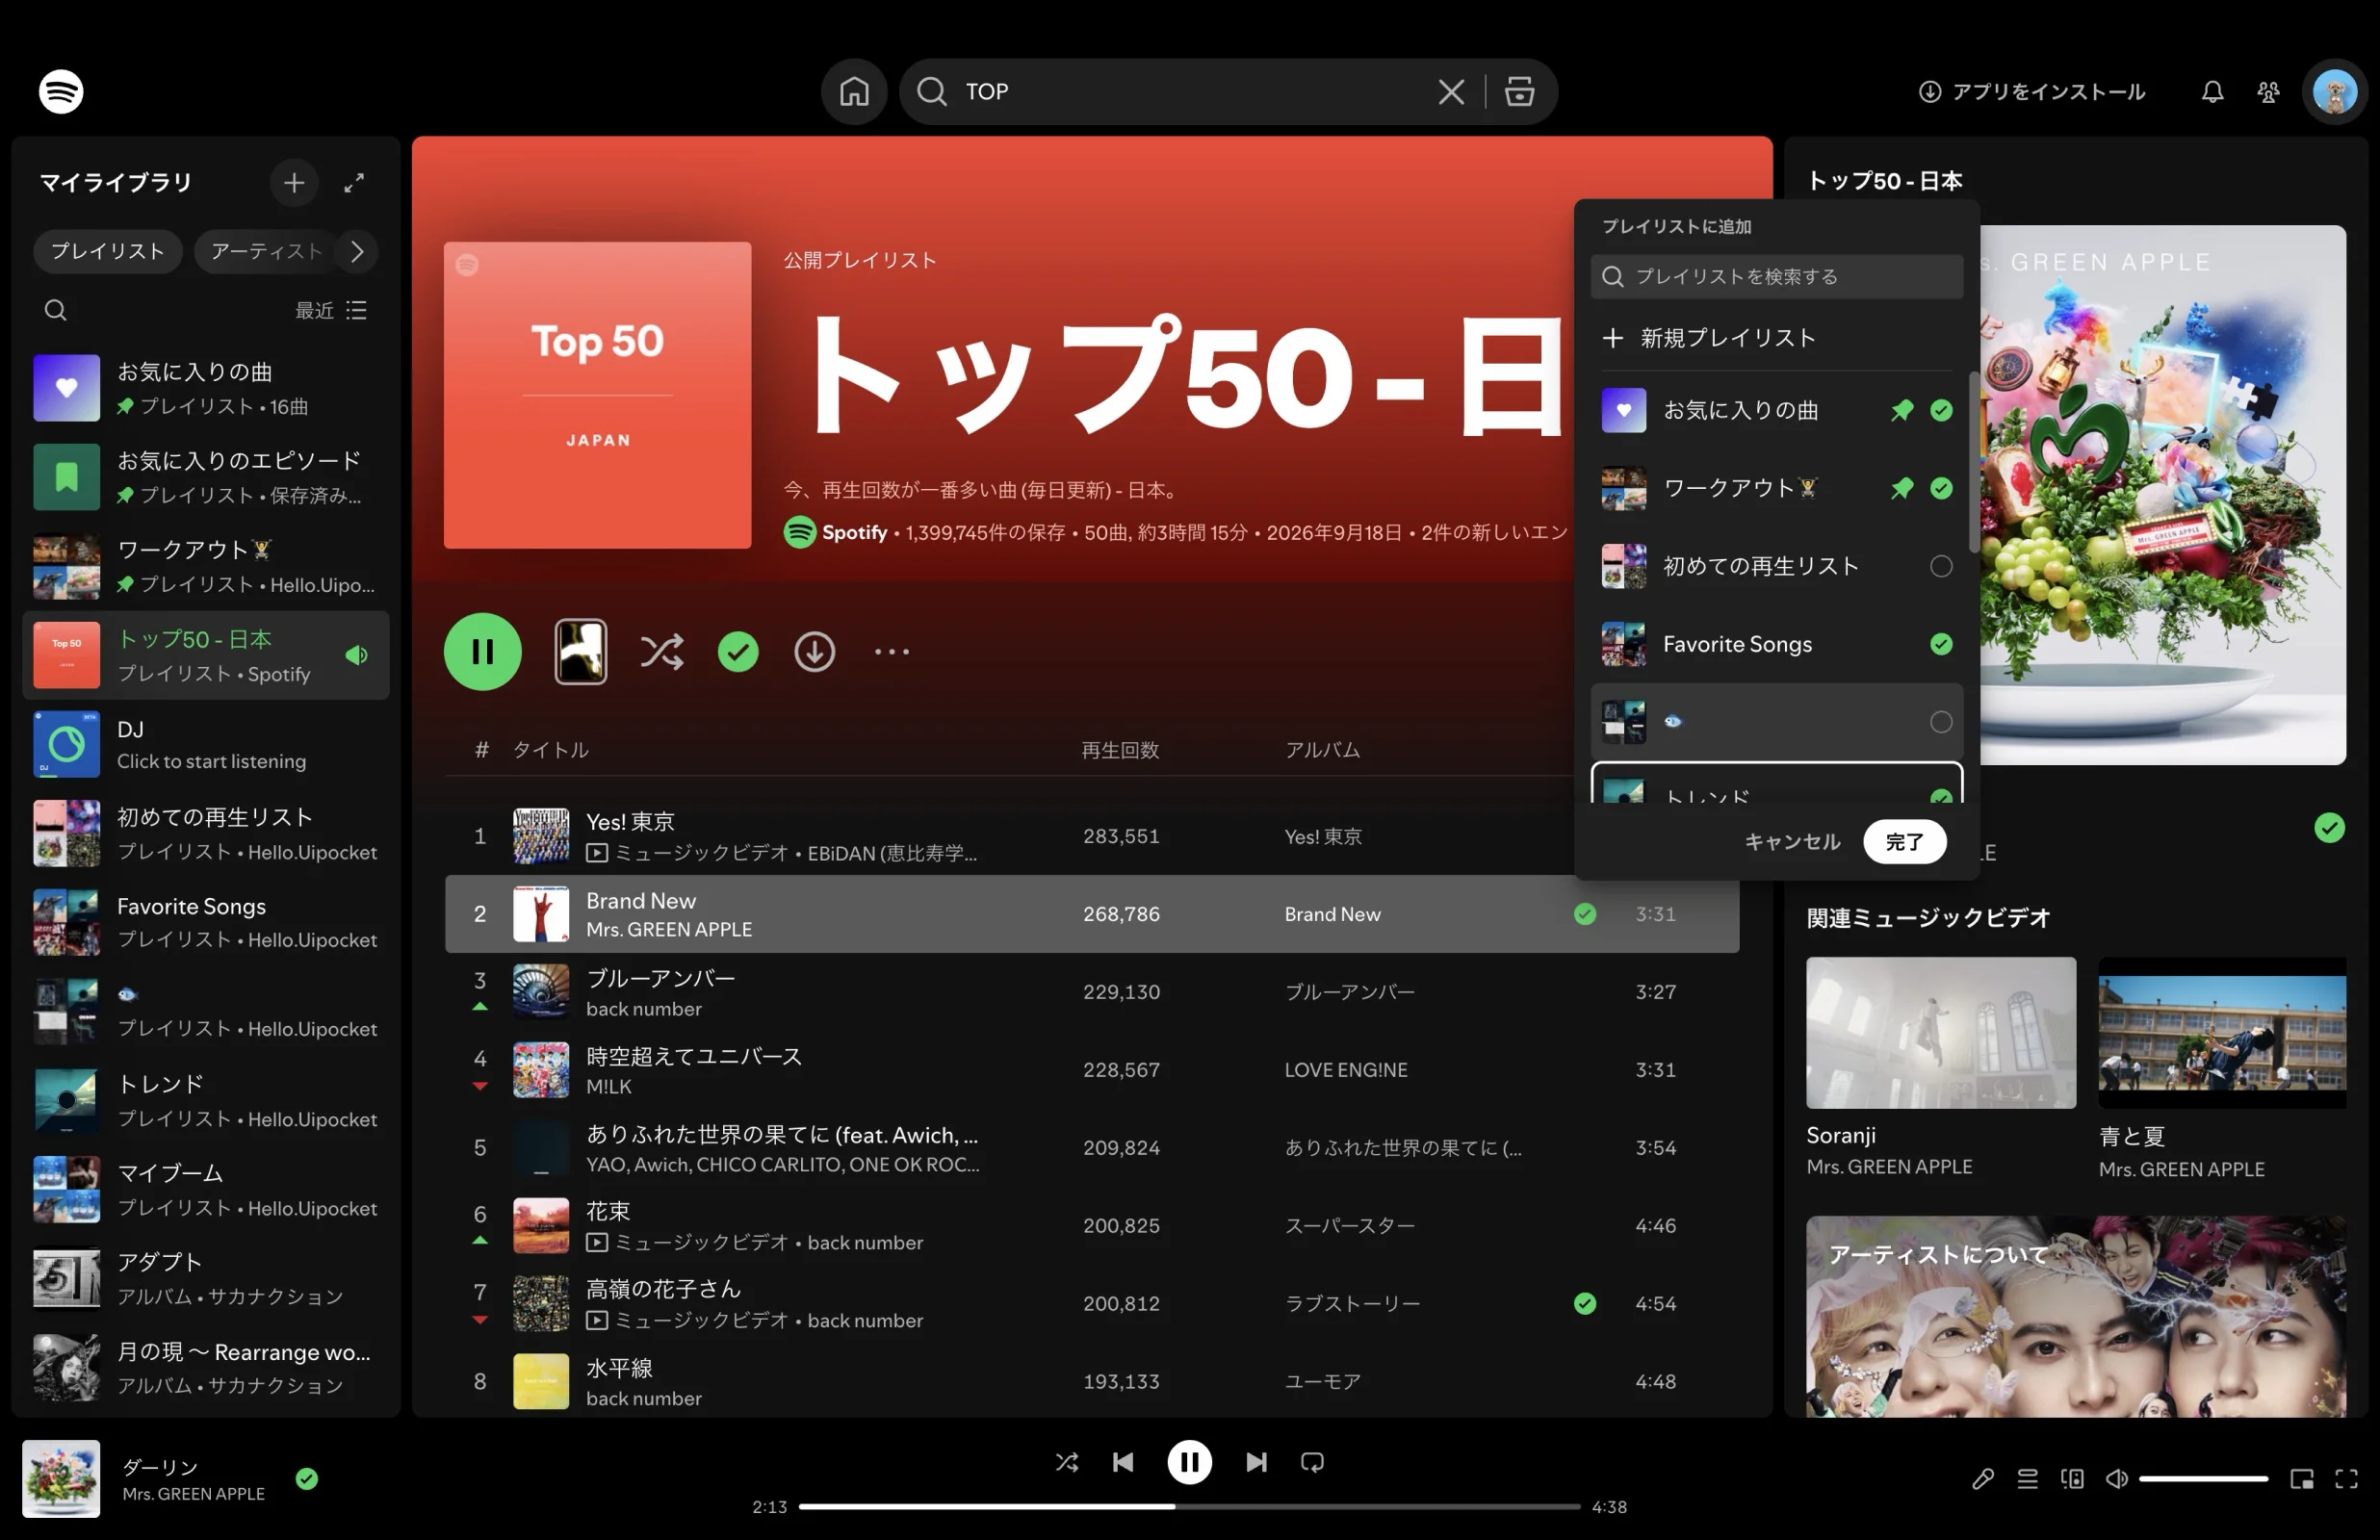Check the fish emoji playlist in add menu

click(x=1941, y=722)
